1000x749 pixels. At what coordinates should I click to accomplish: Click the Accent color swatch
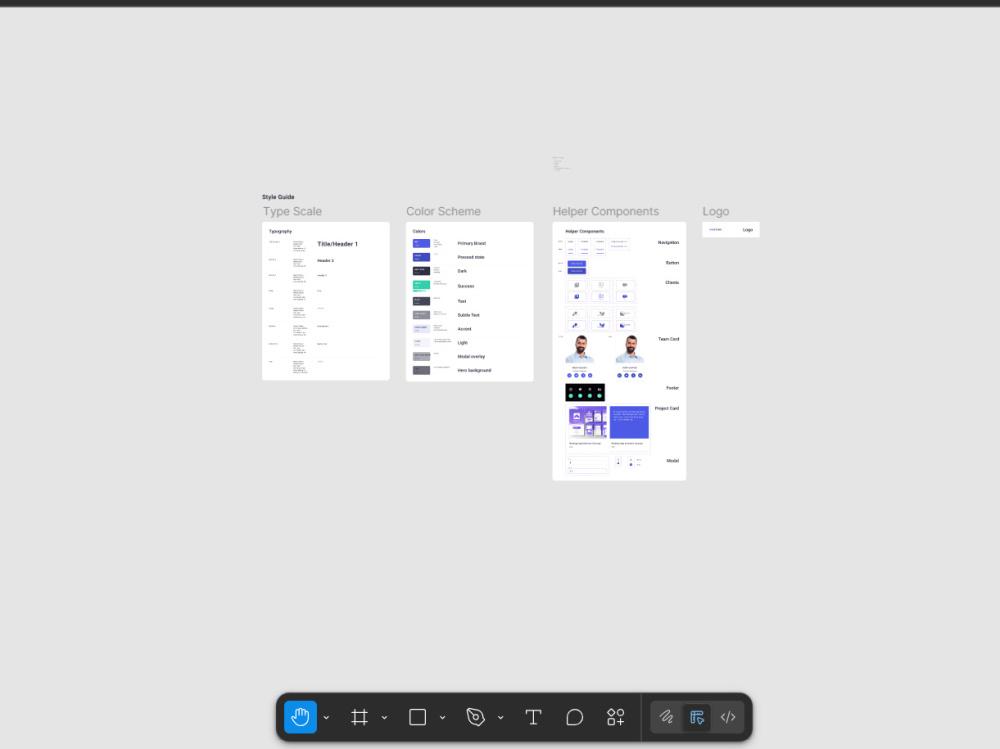click(421, 329)
